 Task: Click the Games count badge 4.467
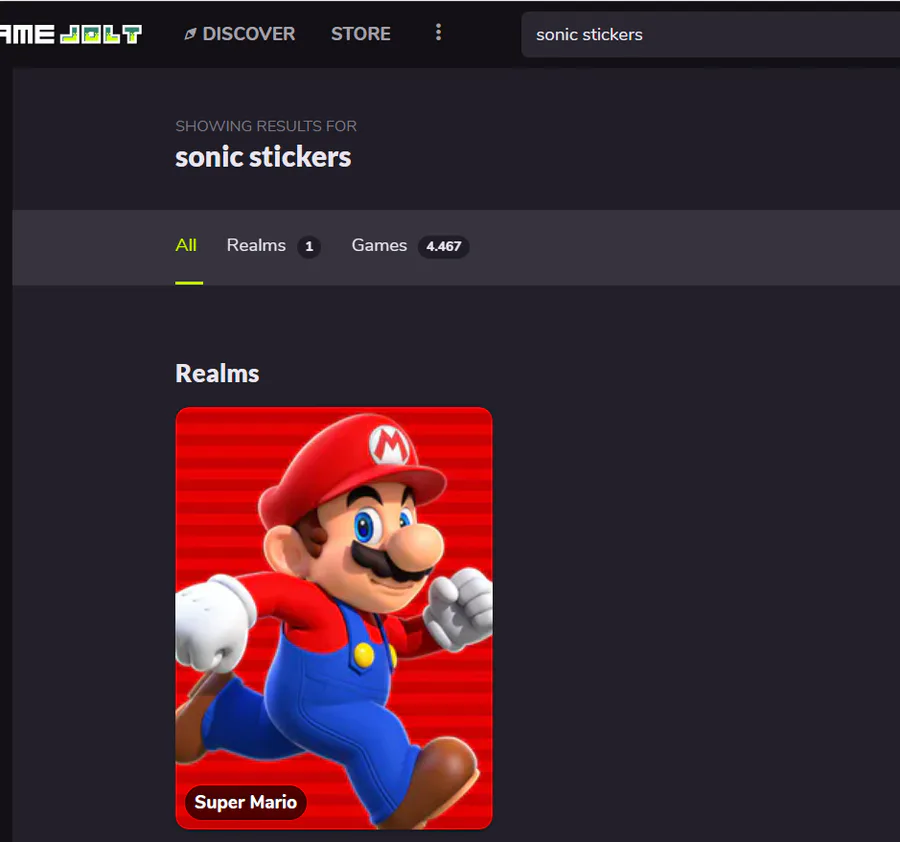(x=444, y=247)
